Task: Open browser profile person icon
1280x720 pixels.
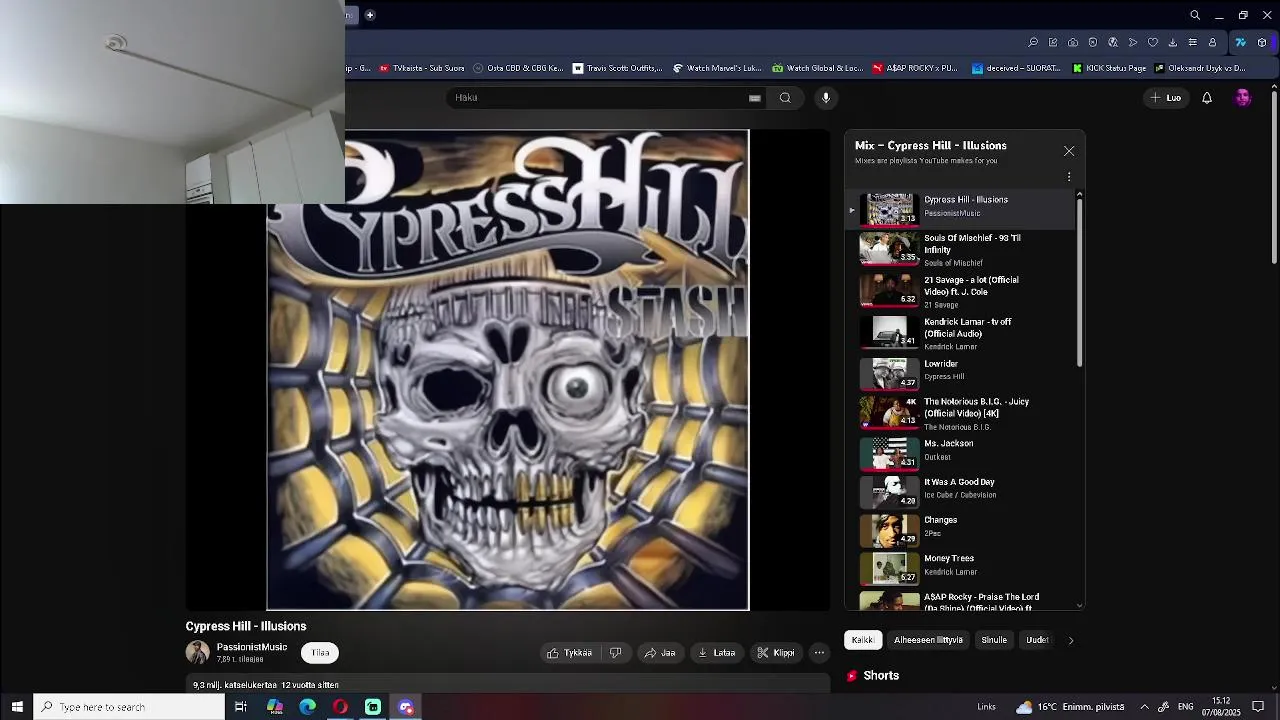Action: (x=1213, y=42)
